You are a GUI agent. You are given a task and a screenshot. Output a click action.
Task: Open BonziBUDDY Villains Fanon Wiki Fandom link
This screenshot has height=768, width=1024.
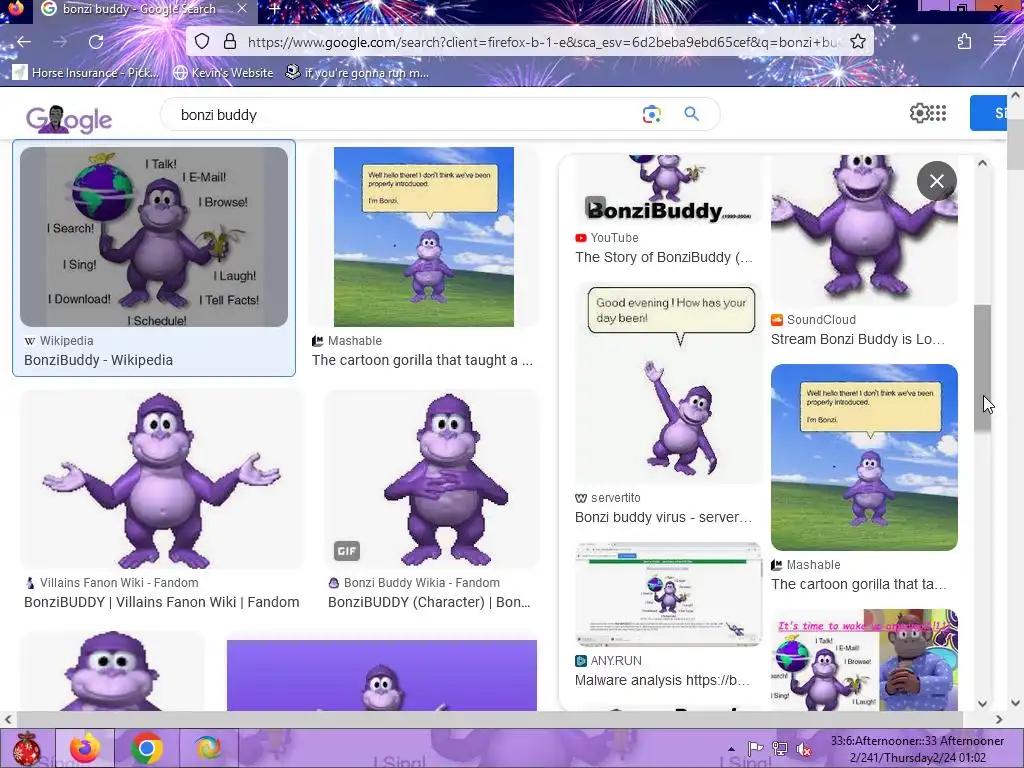pos(162,602)
